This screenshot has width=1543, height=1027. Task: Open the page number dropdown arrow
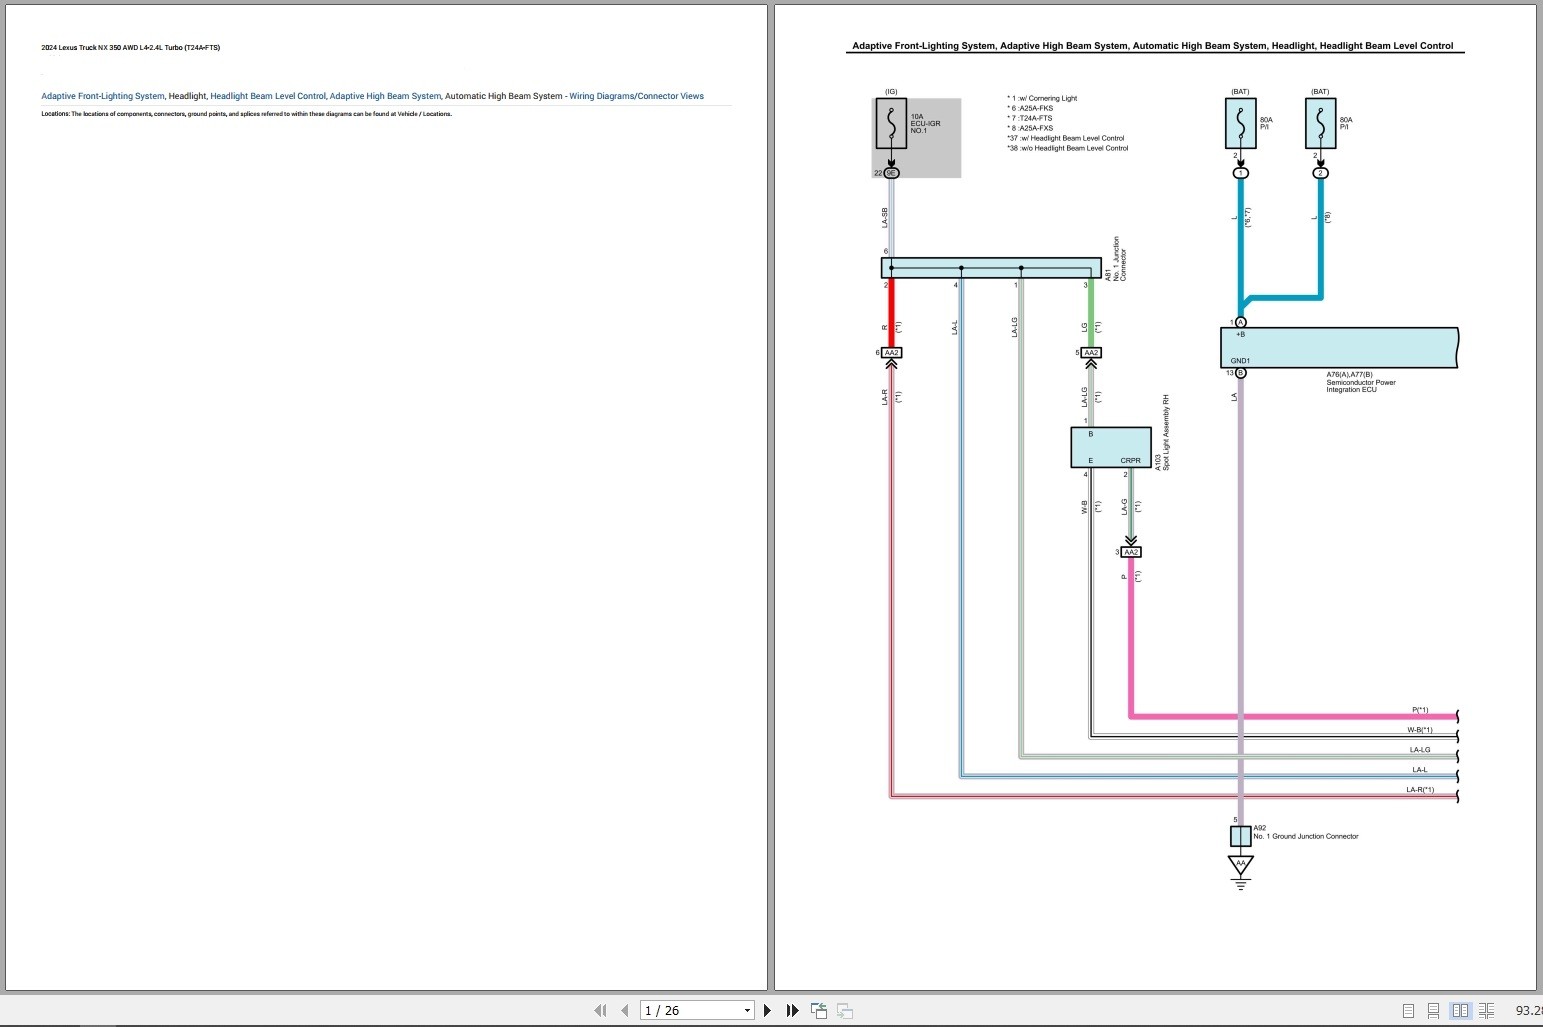pyautogui.click(x=747, y=1011)
